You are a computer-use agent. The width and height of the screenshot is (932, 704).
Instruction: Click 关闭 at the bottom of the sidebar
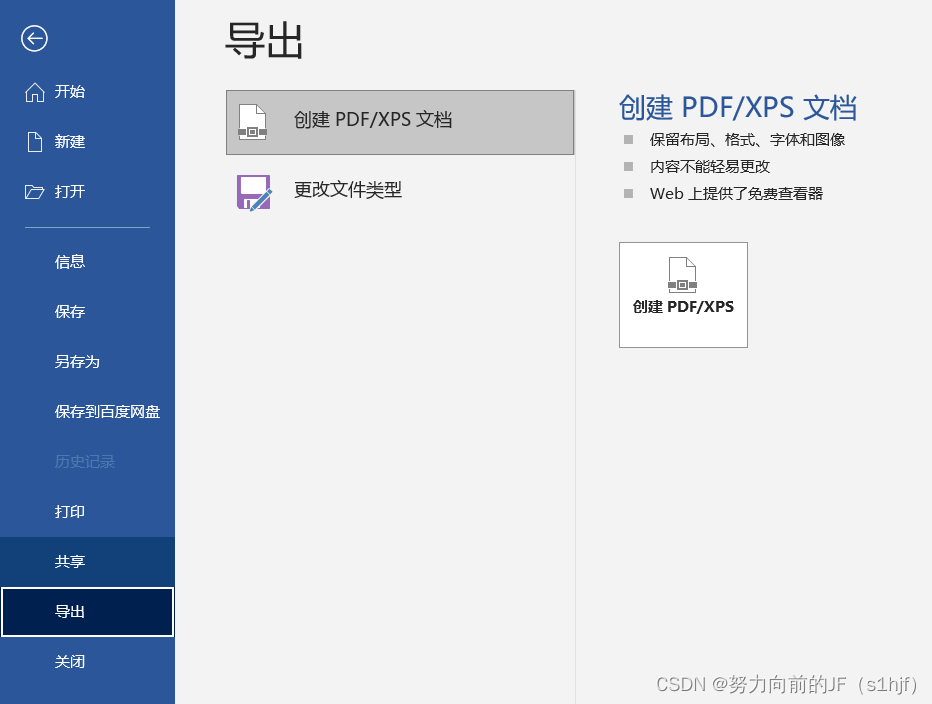coord(69,661)
